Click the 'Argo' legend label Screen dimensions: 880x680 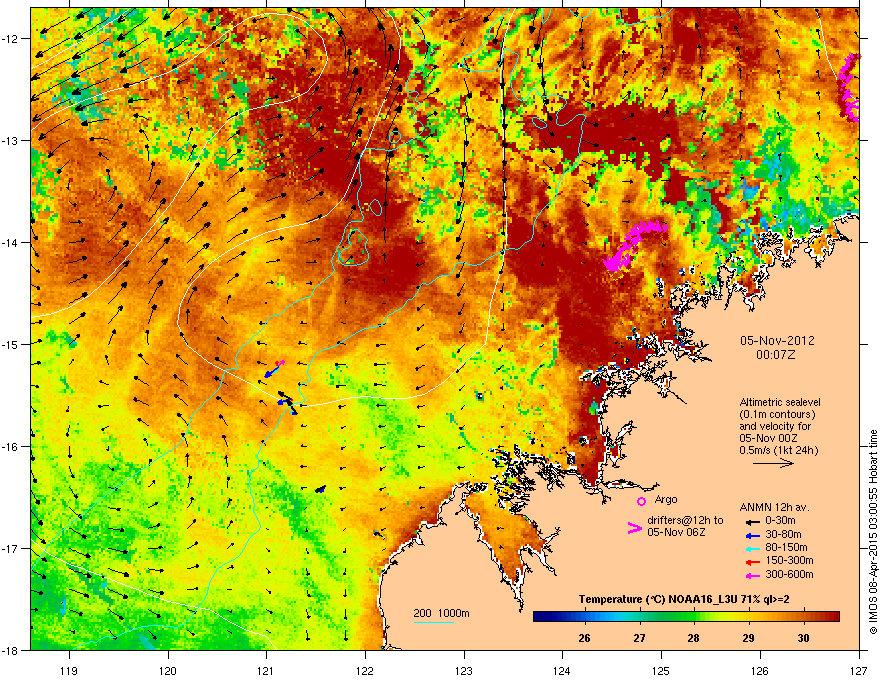(666, 499)
